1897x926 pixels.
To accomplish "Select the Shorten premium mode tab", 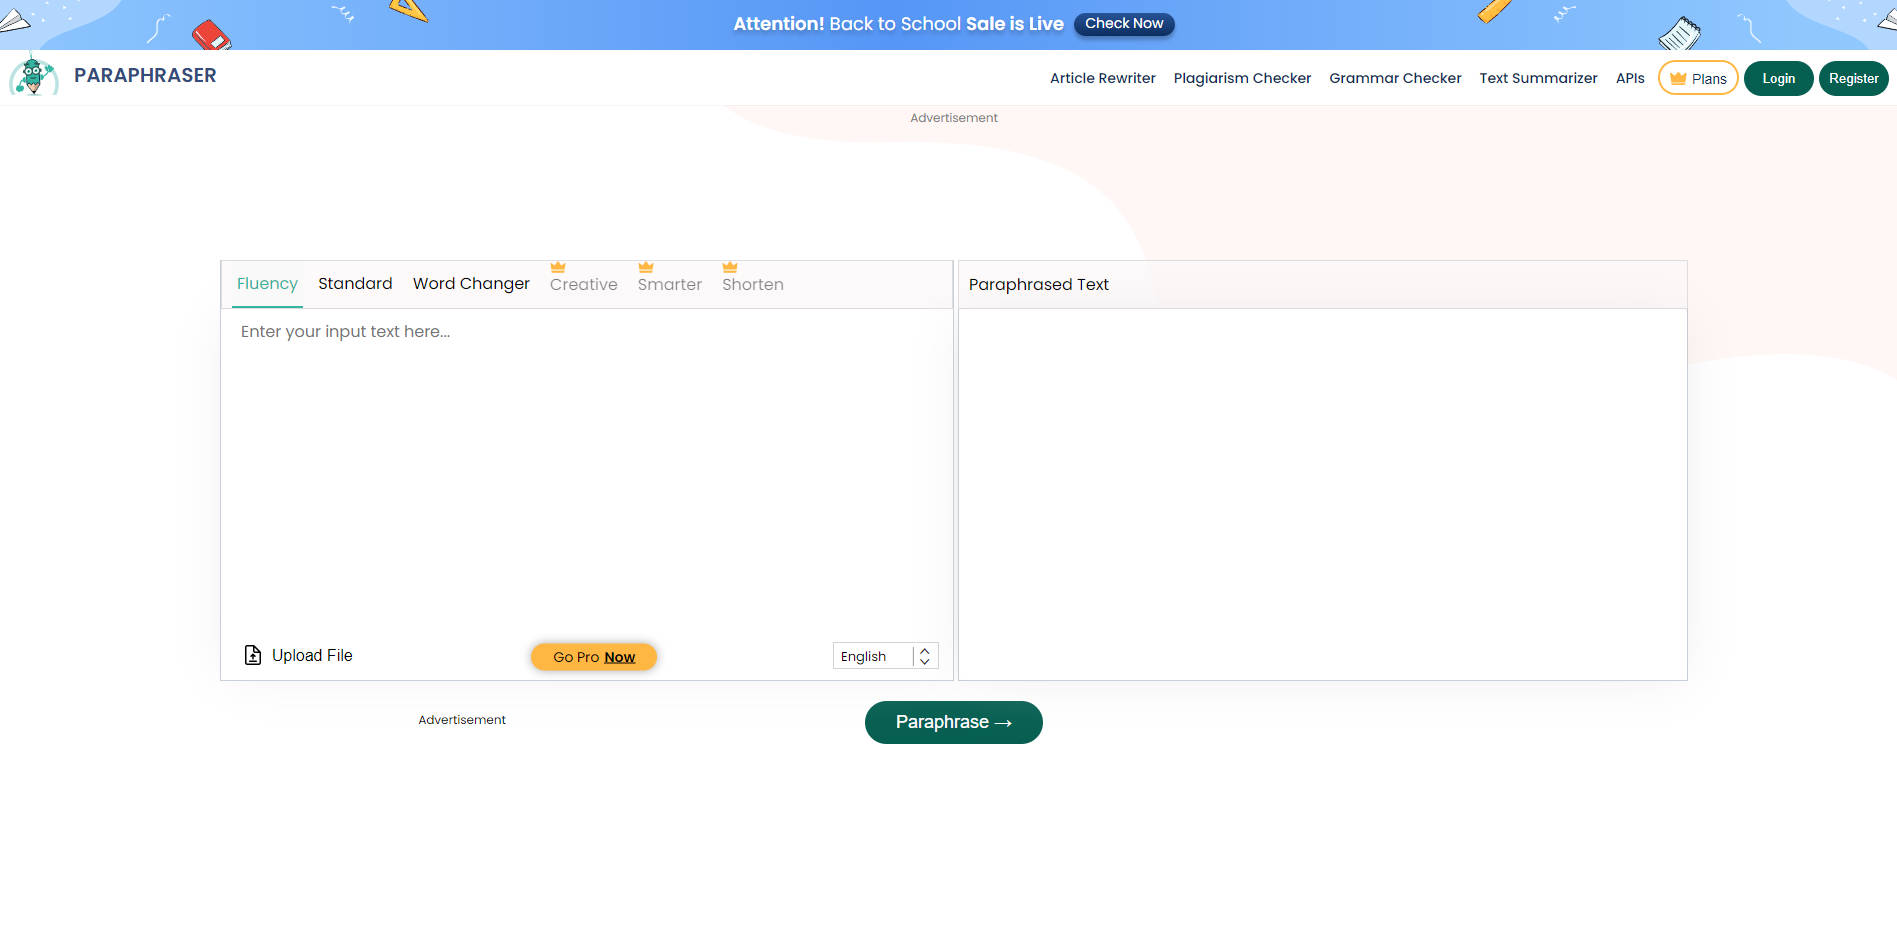I will click(x=753, y=285).
